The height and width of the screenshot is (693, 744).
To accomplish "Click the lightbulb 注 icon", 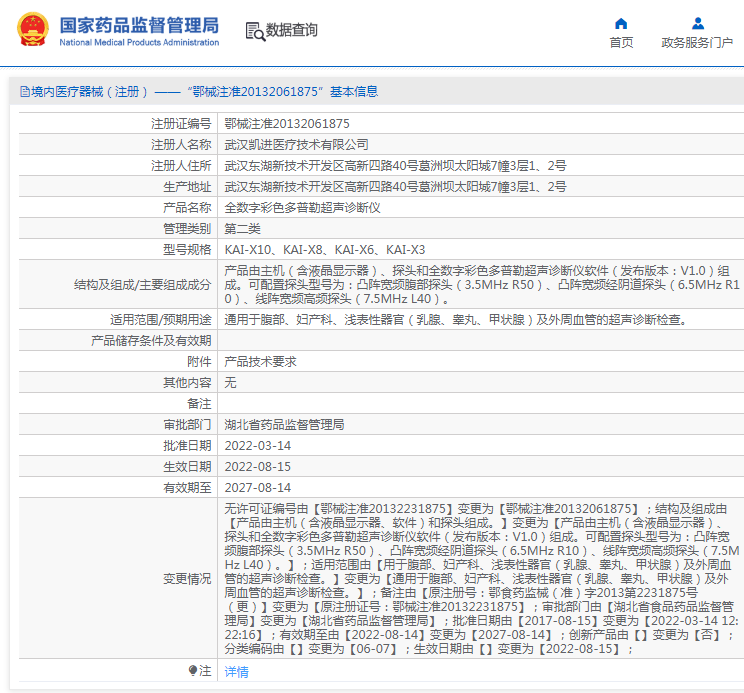I will coord(193,670).
